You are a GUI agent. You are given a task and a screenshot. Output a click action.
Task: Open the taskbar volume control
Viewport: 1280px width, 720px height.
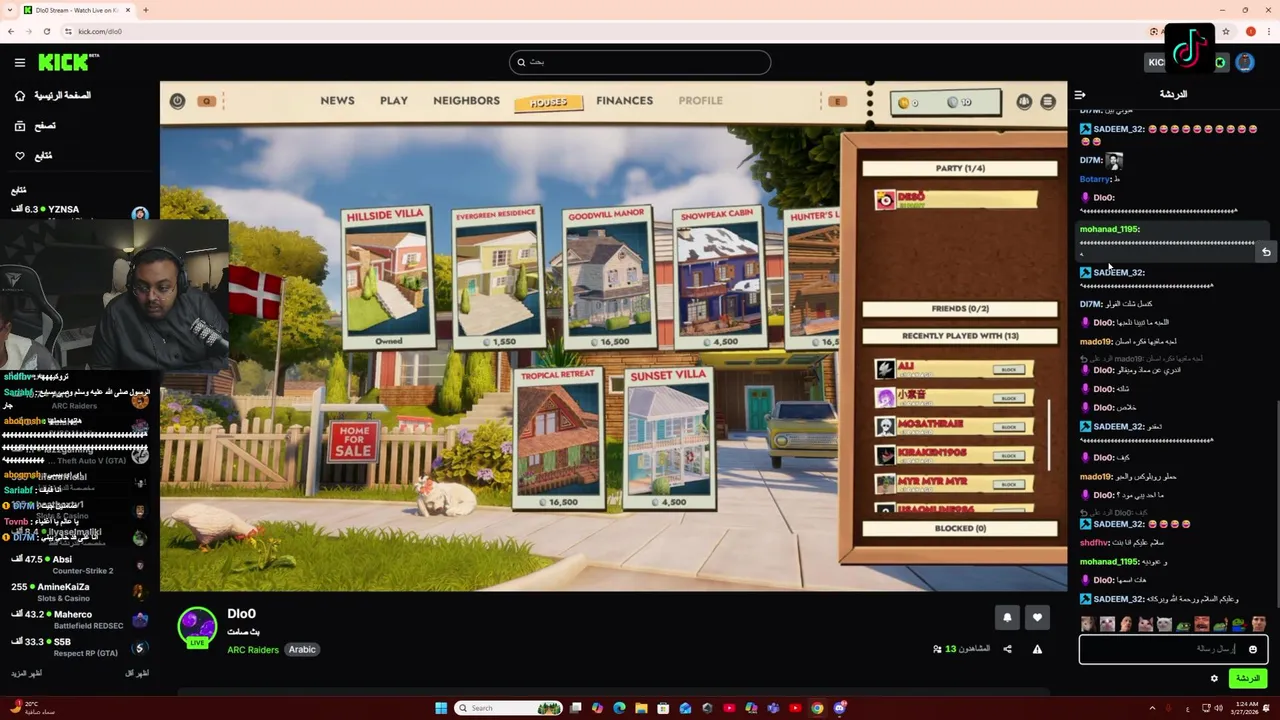(1218, 708)
